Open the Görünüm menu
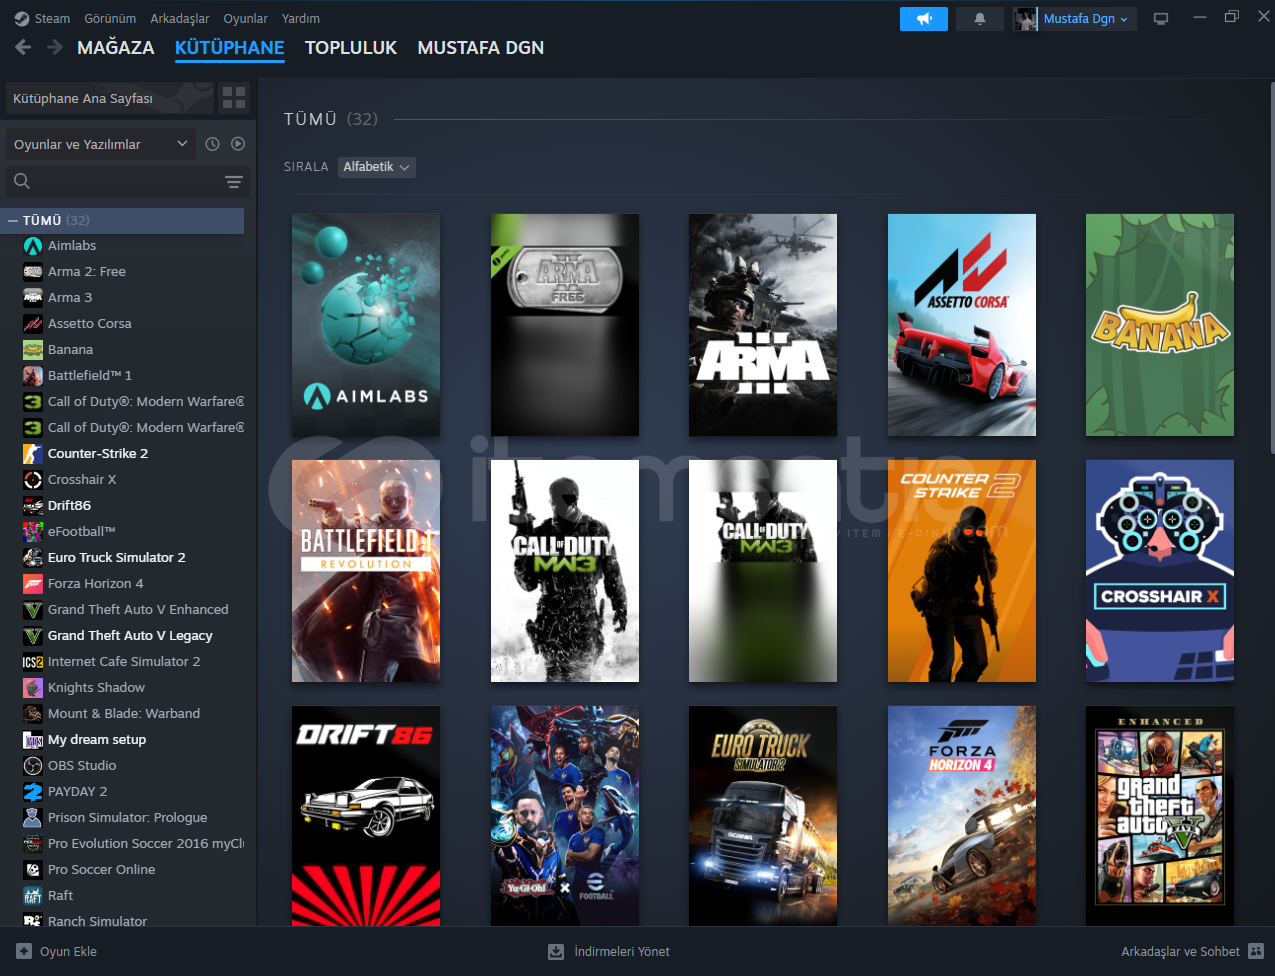This screenshot has width=1275, height=976. 110,19
